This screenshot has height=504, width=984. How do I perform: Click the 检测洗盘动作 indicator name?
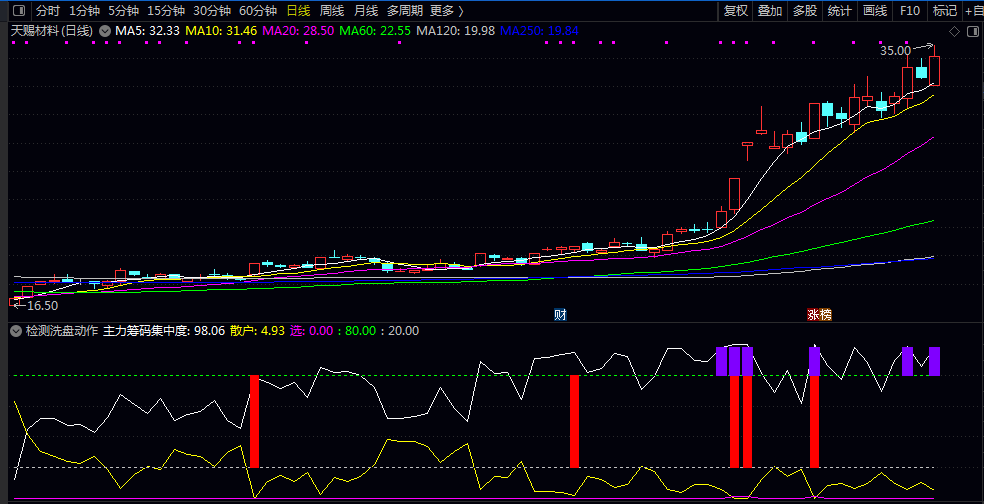(62, 331)
